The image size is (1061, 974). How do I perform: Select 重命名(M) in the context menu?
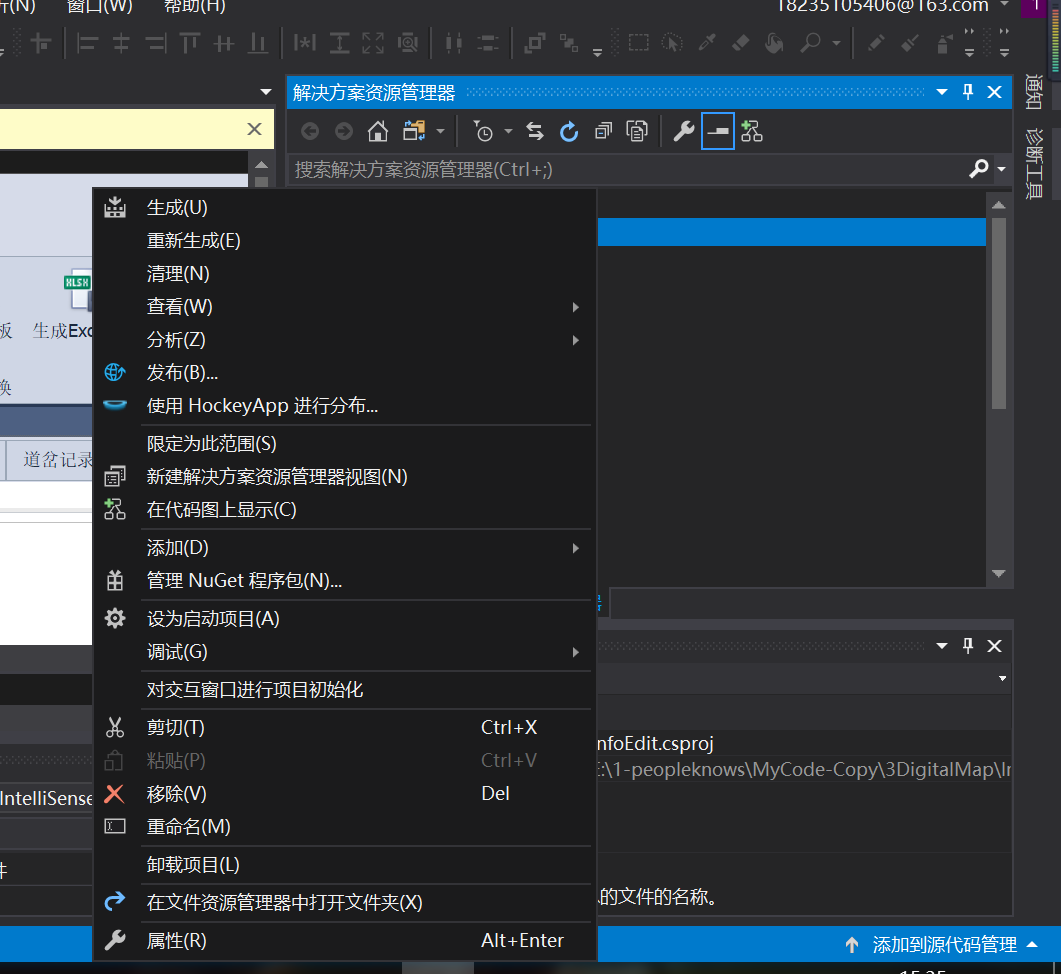345,826
